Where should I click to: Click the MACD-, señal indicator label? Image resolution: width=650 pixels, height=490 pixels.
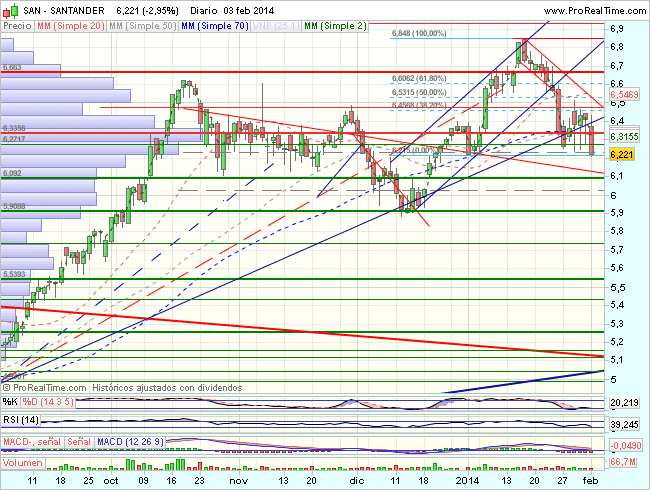pyautogui.click(x=32, y=442)
